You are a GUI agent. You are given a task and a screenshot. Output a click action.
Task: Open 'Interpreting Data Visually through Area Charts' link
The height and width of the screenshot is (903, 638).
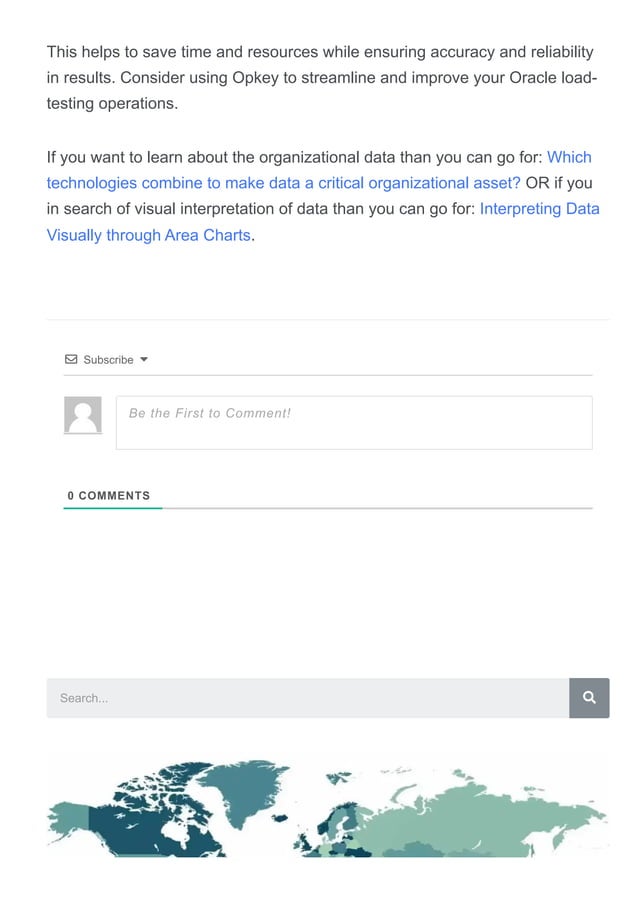pyautogui.click(x=148, y=236)
